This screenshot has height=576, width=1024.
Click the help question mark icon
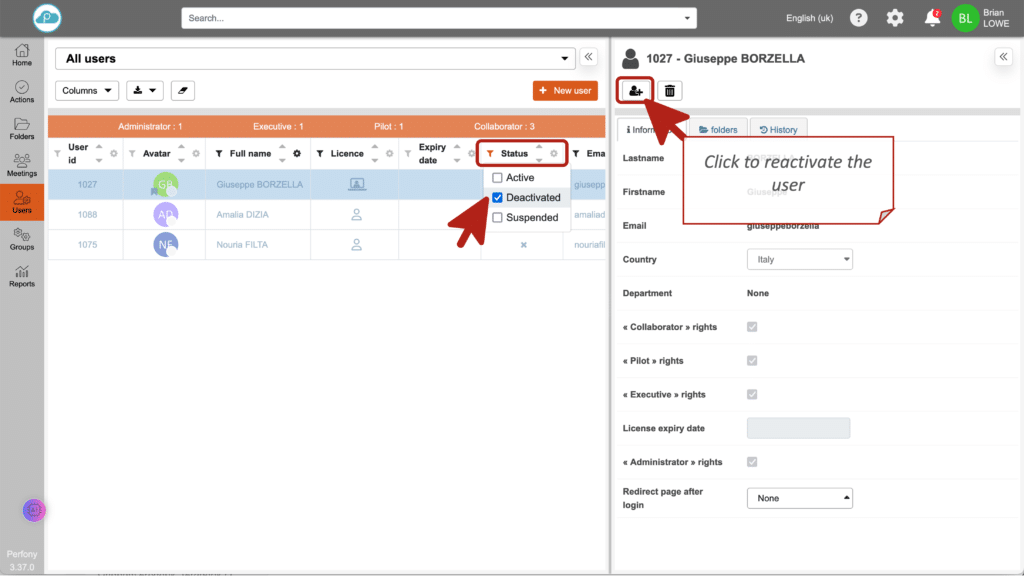click(858, 18)
